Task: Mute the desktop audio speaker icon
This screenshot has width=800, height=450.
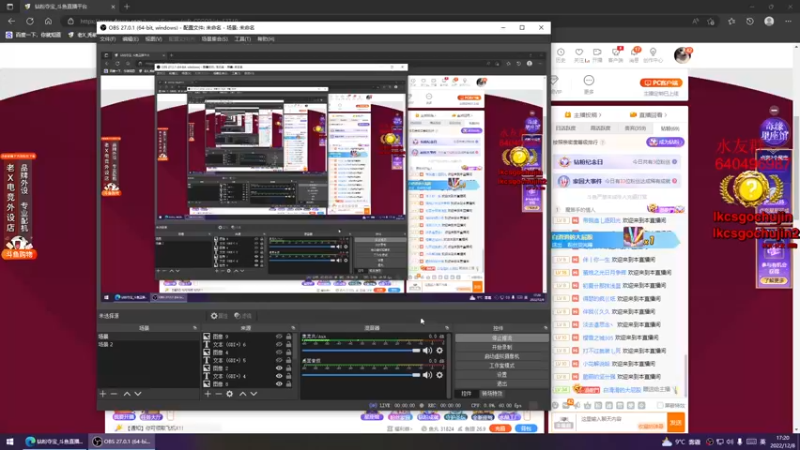Action: click(x=427, y=375)
